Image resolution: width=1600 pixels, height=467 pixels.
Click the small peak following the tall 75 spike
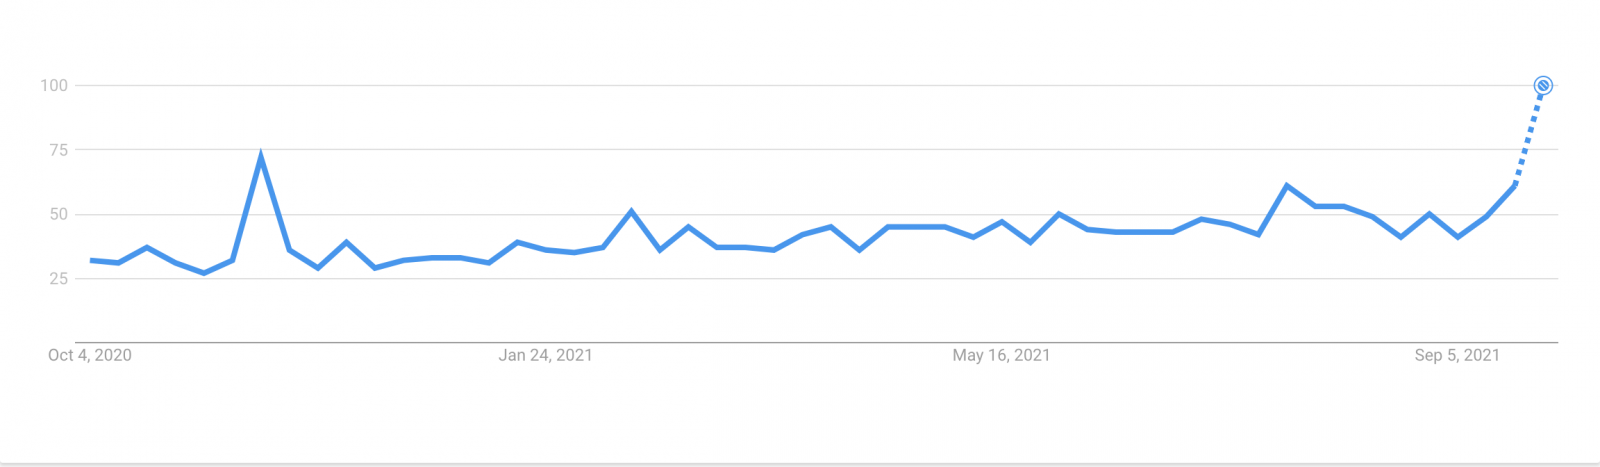tap(346, 242)
